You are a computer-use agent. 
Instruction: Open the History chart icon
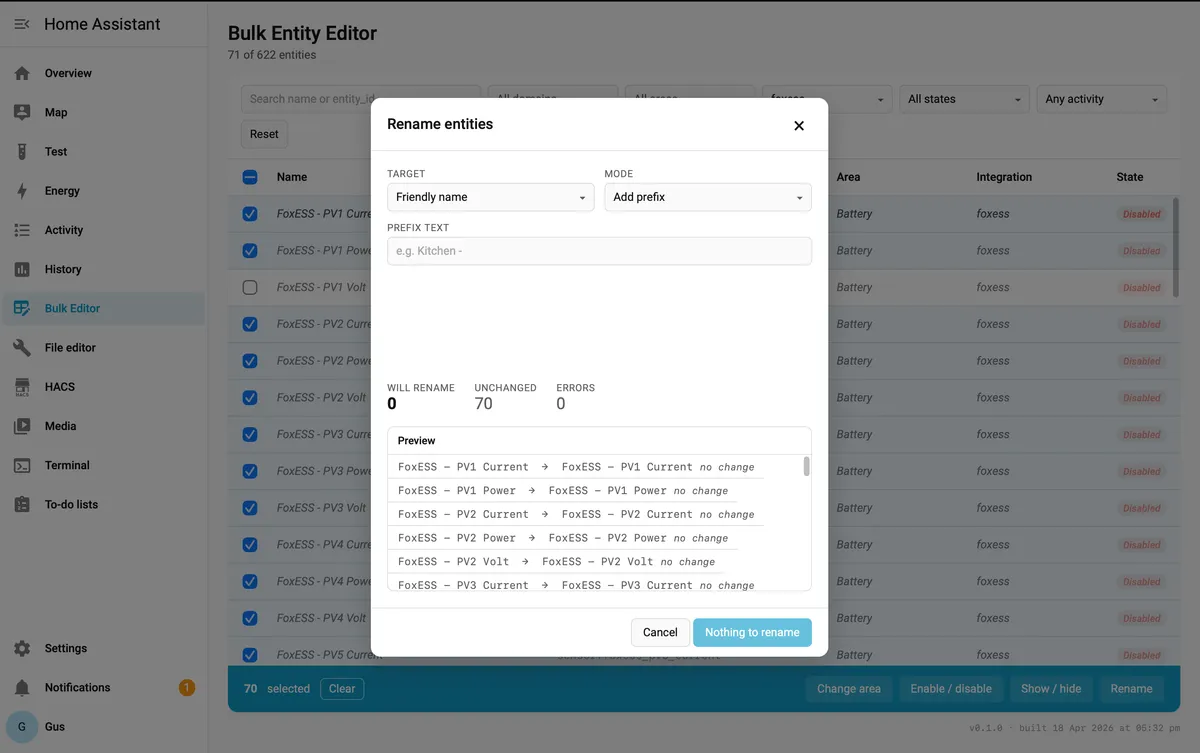tap(22, 269)
